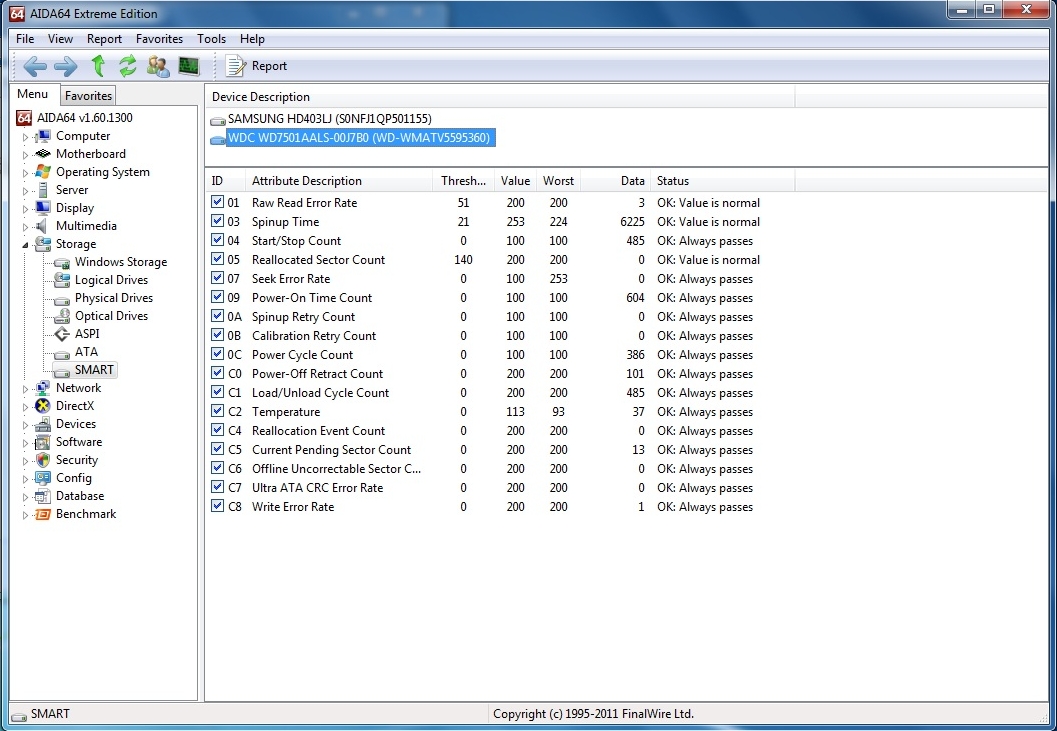Click the Multimedia speaker icon
1057x731 pixels.
(x=43, y=226)
